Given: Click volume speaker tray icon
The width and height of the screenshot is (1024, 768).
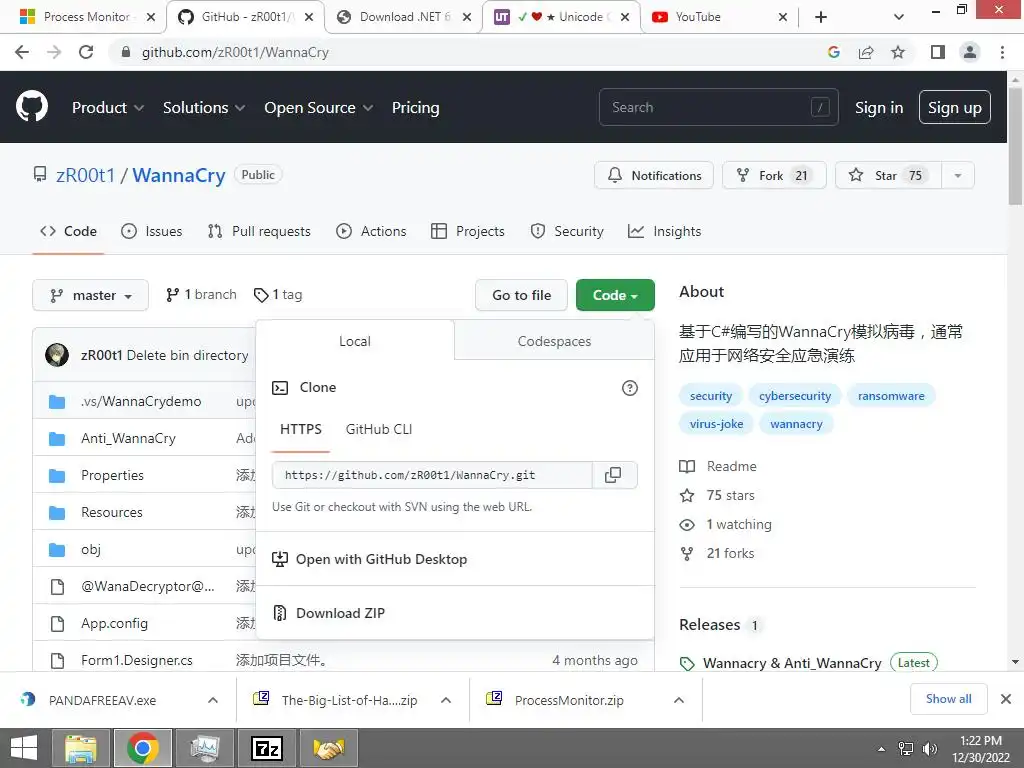Looking at the screenshot, I should (930, 749).
